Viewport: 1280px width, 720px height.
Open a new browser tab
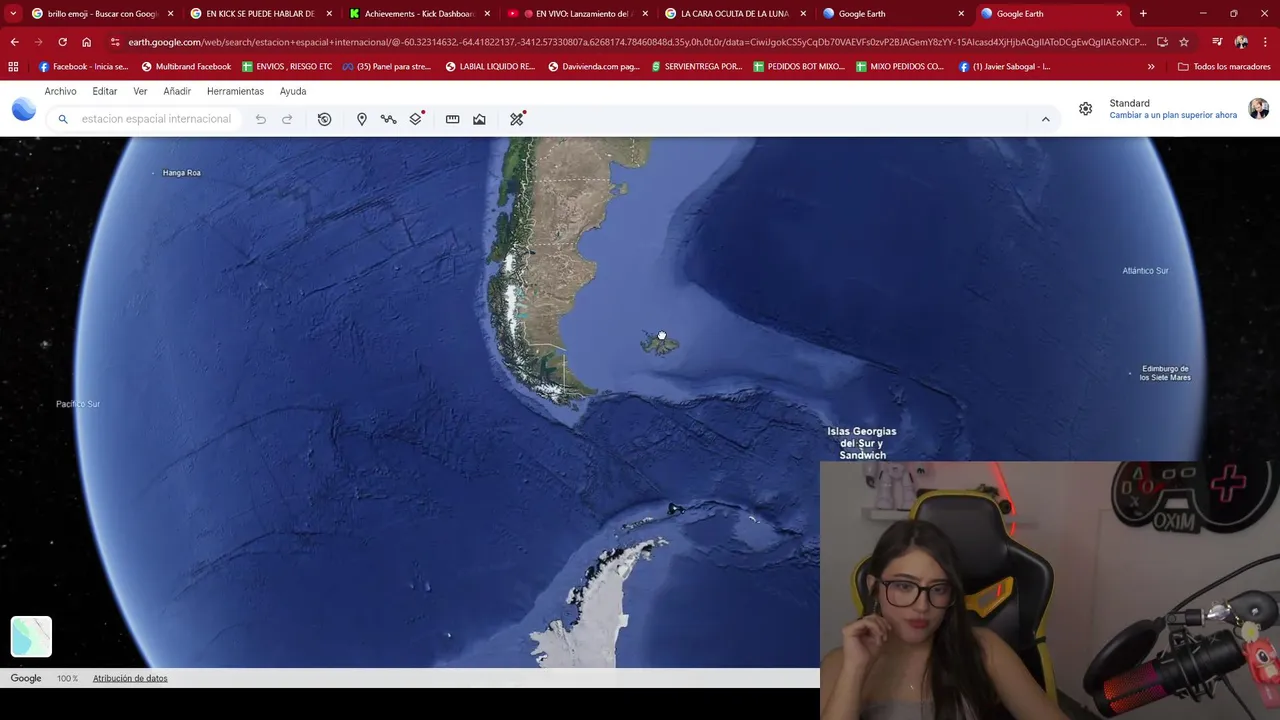point(1143,14)
